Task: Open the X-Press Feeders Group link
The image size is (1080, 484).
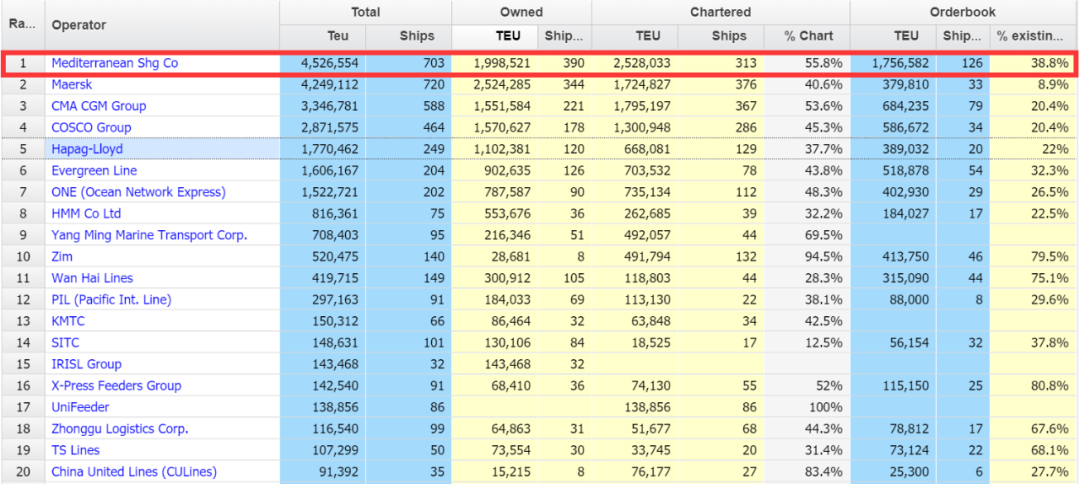Action: 116,386
